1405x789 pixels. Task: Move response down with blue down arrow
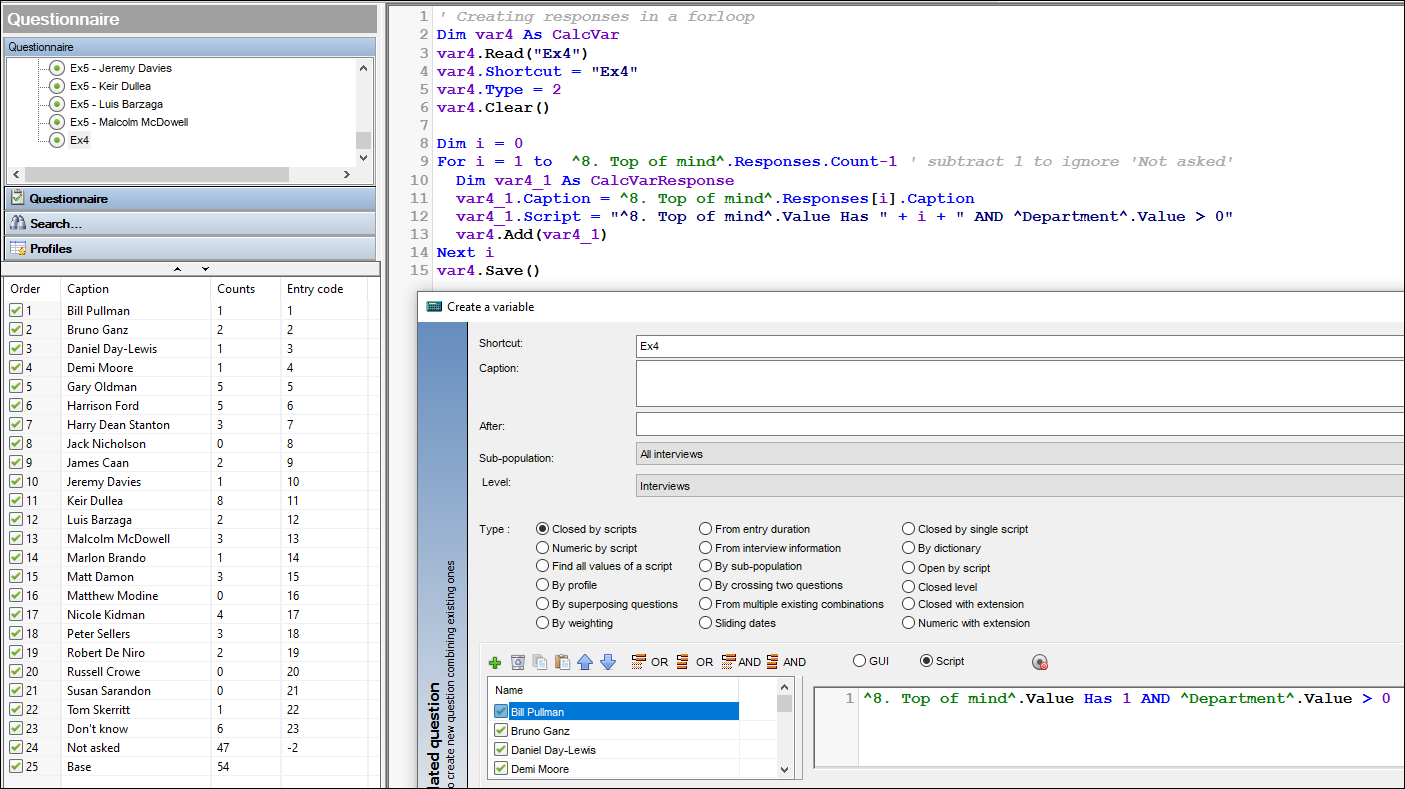coord(608,662)
